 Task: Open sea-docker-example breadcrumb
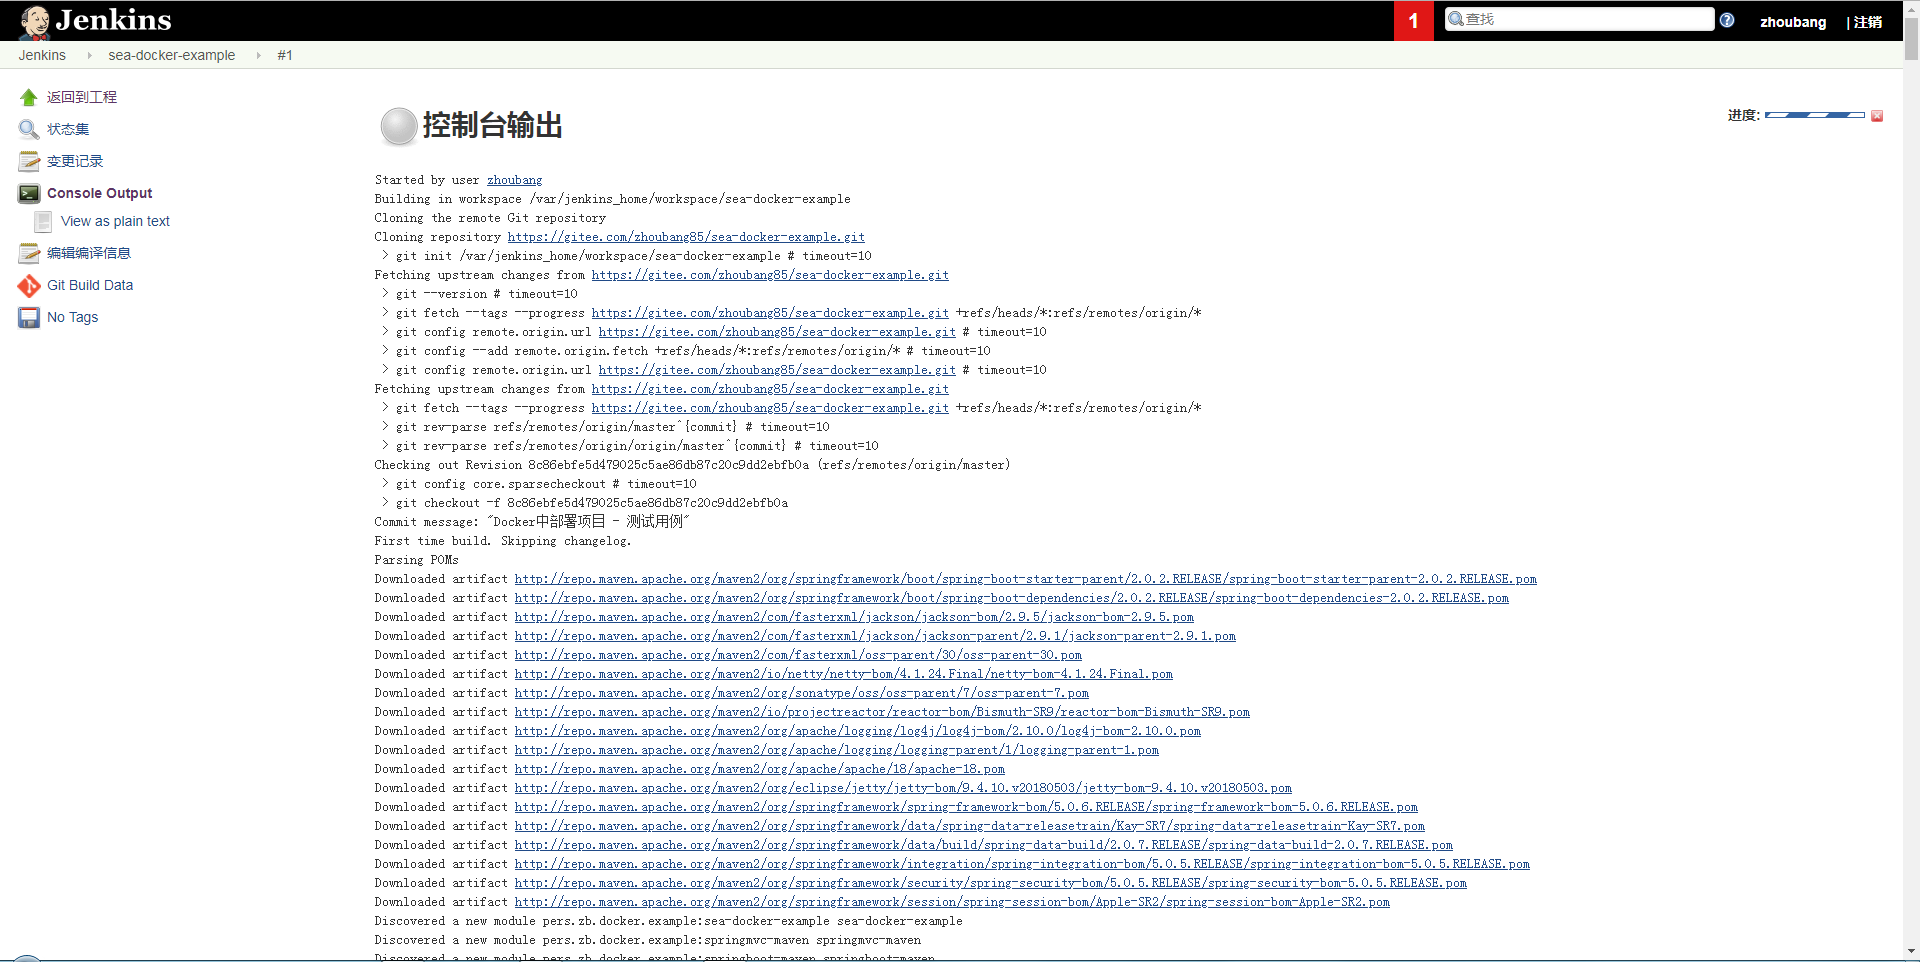pyautogui.click(x=172, y=55)
